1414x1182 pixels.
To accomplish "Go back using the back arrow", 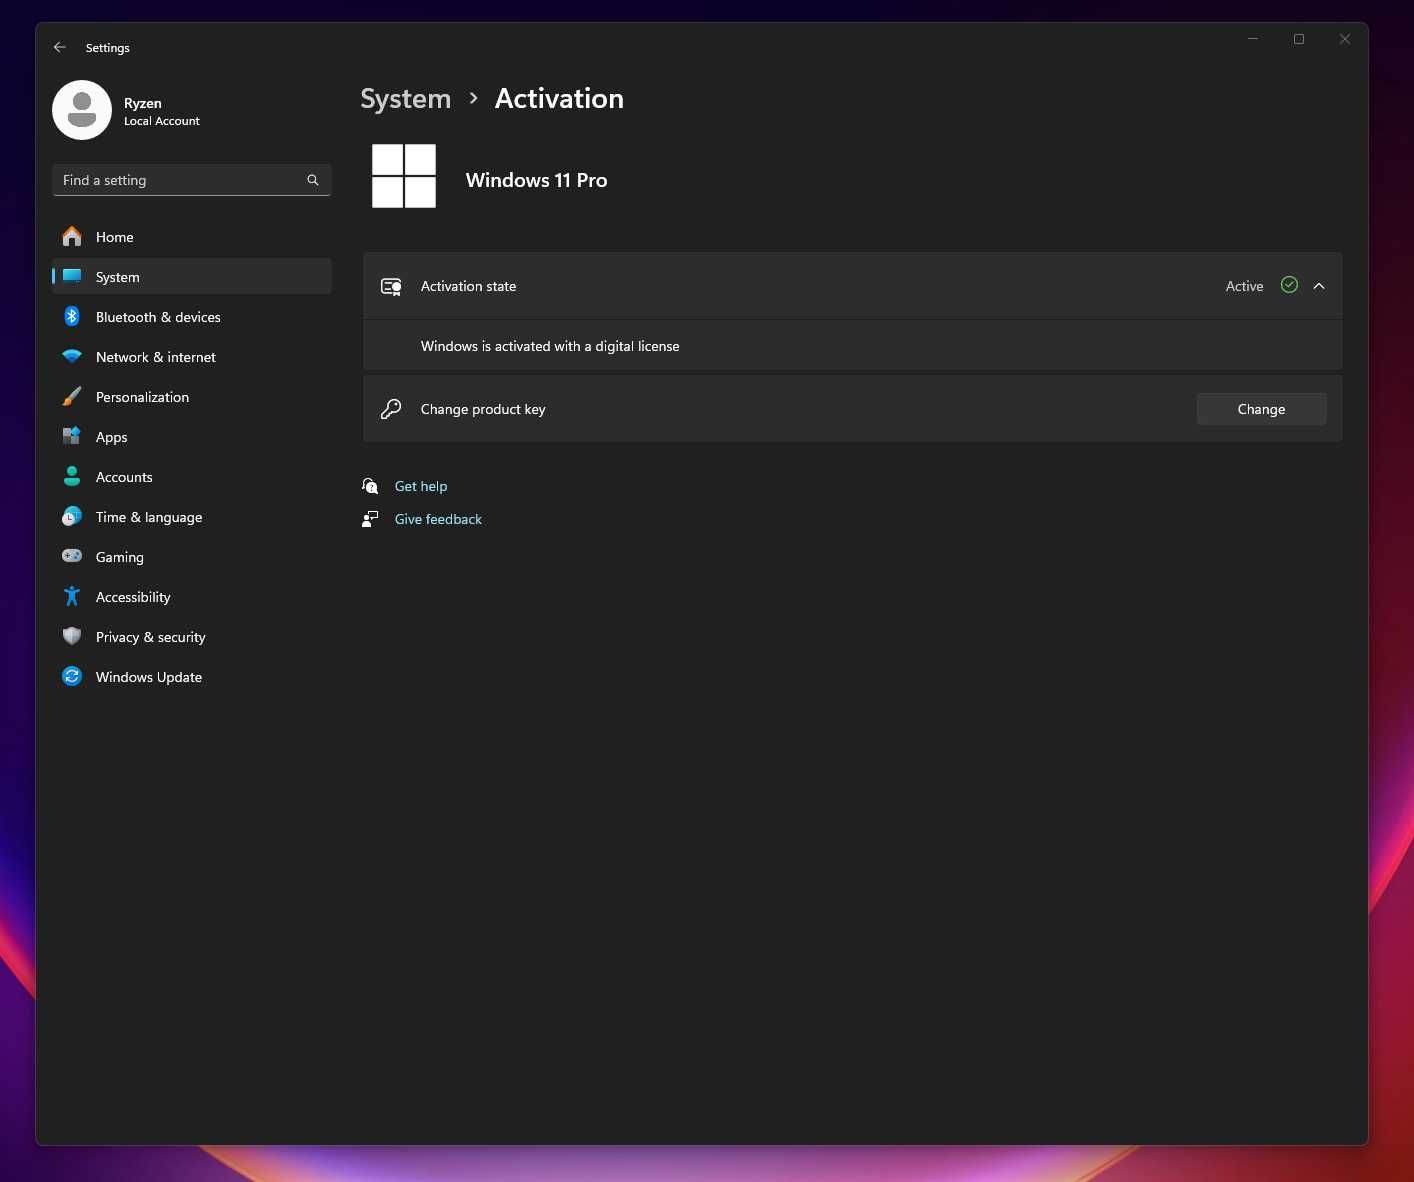I will click(60, 47).
